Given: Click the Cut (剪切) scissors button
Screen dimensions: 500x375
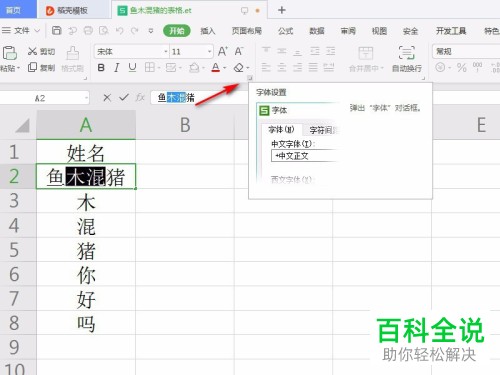Looking at the screenshot, I should pos(41,51).
